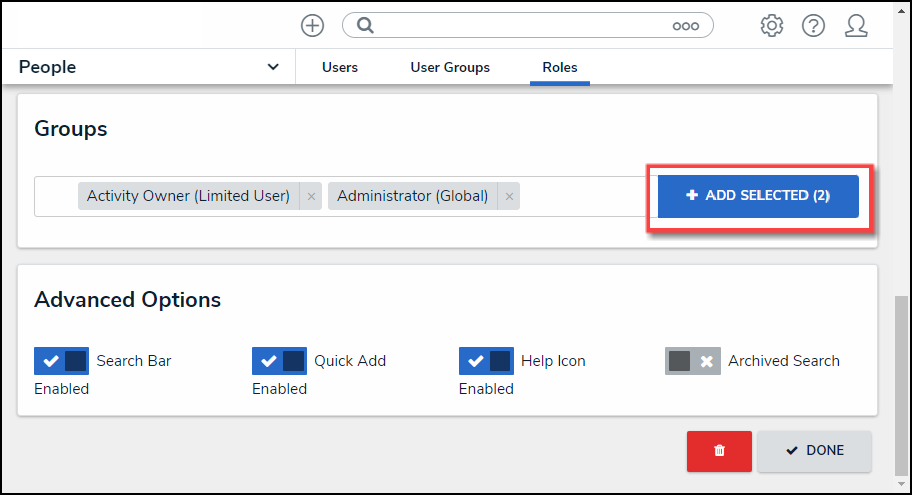Remove Activity Owner (Limited User) tag

(x=311, y=197)
